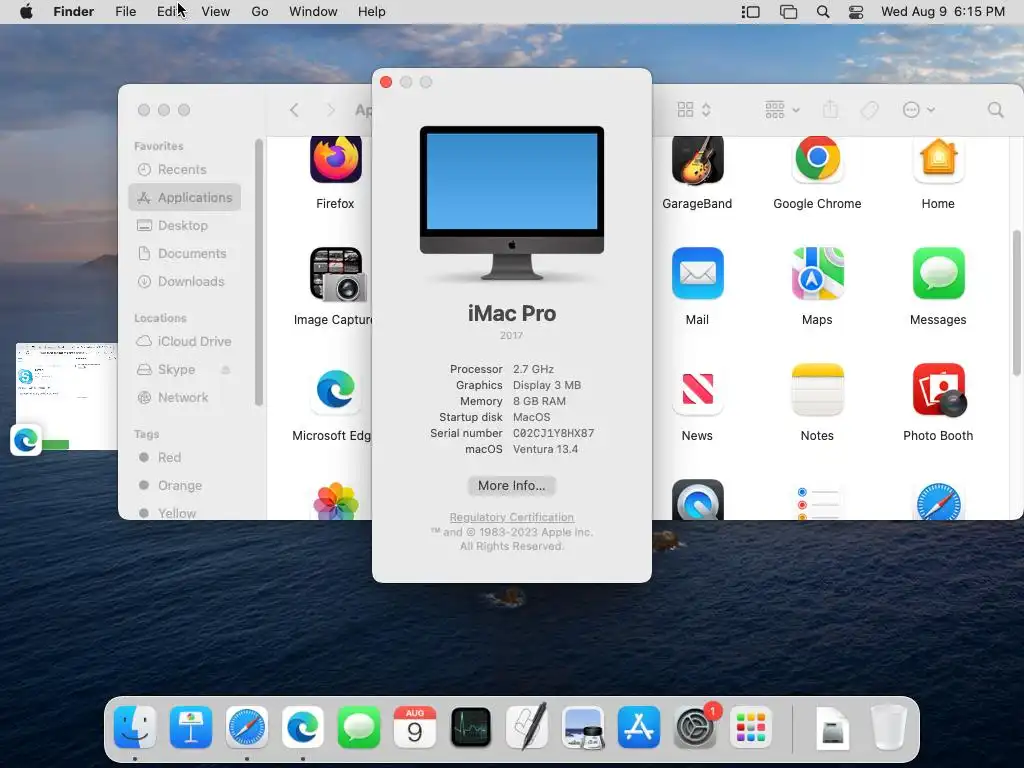The height and width of the screenshot is (768, 1024).
Task: Open the Microsoft Edge app in Finder
Action: tap(336, 390)
